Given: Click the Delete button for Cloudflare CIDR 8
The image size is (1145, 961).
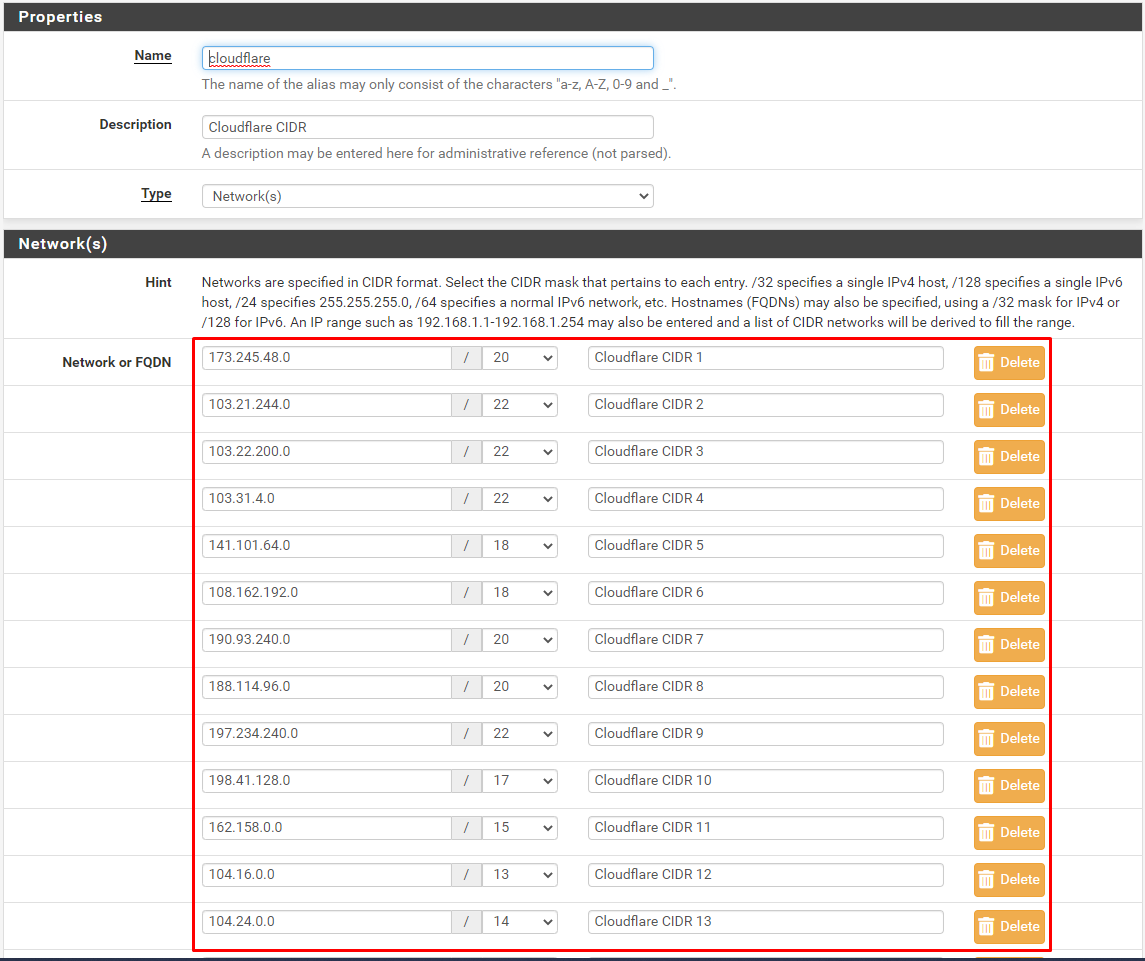Looking at the screenshot, I should [1008, 692].
